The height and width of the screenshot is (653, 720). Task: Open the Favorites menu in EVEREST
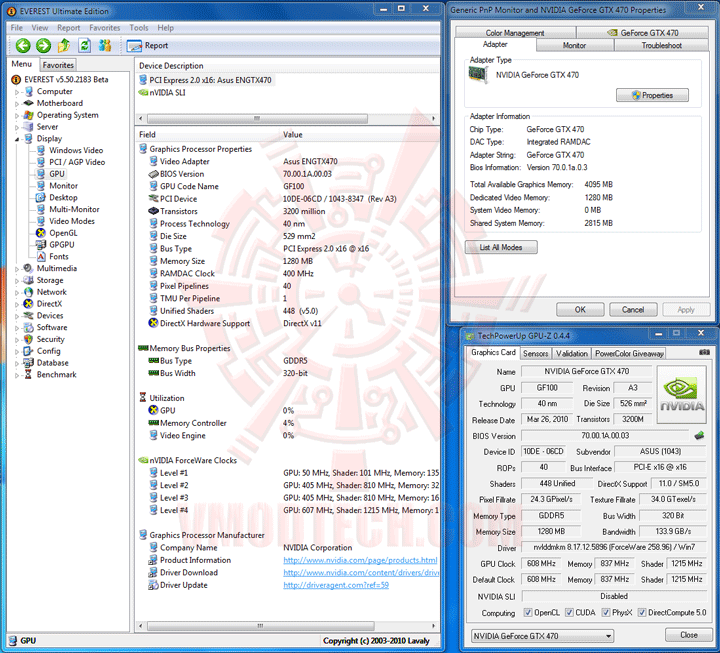pos(105,28)
